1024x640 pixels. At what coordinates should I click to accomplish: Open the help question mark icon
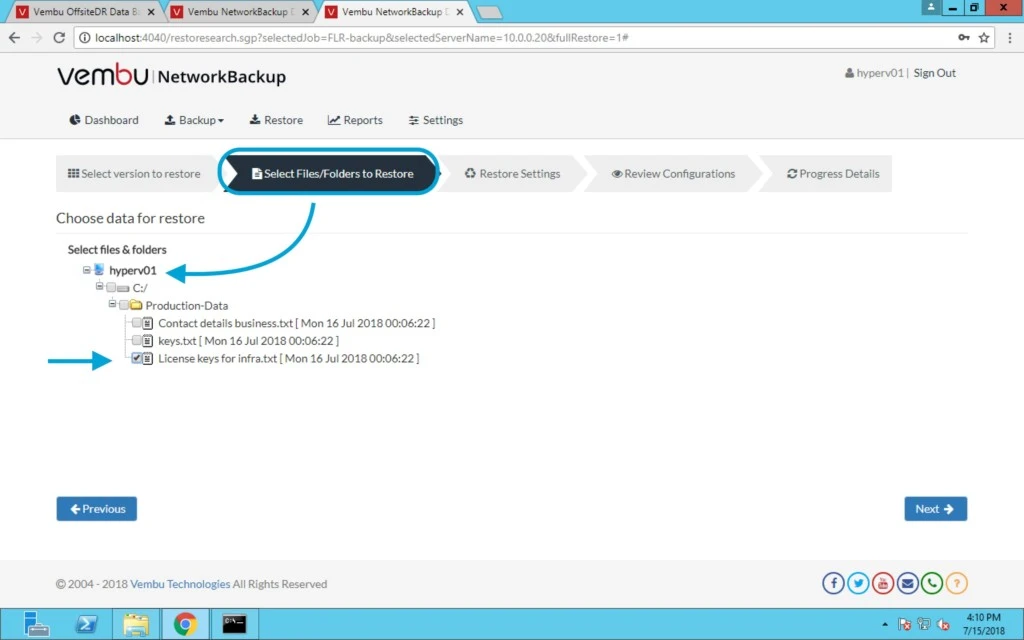(x=957, y=583)
